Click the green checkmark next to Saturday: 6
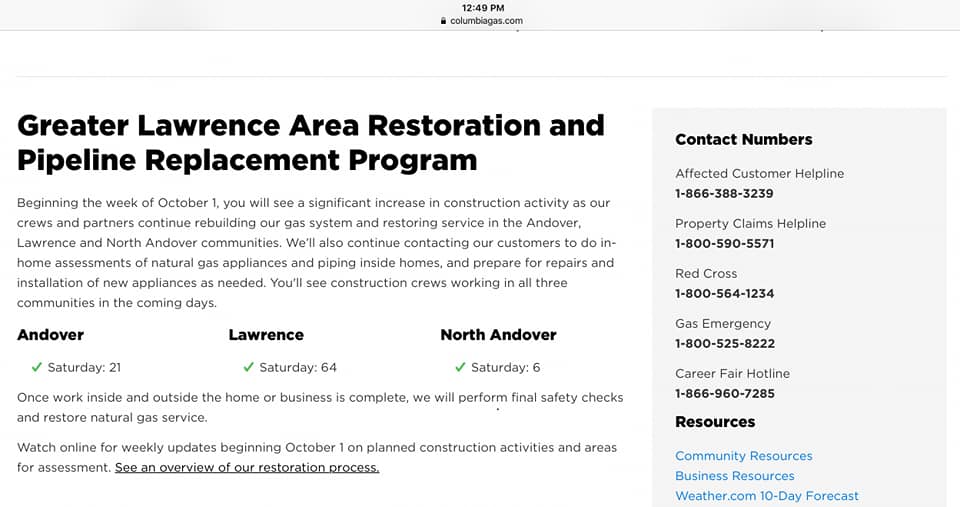Screen dimensions: 960x507 coord(460,367)
